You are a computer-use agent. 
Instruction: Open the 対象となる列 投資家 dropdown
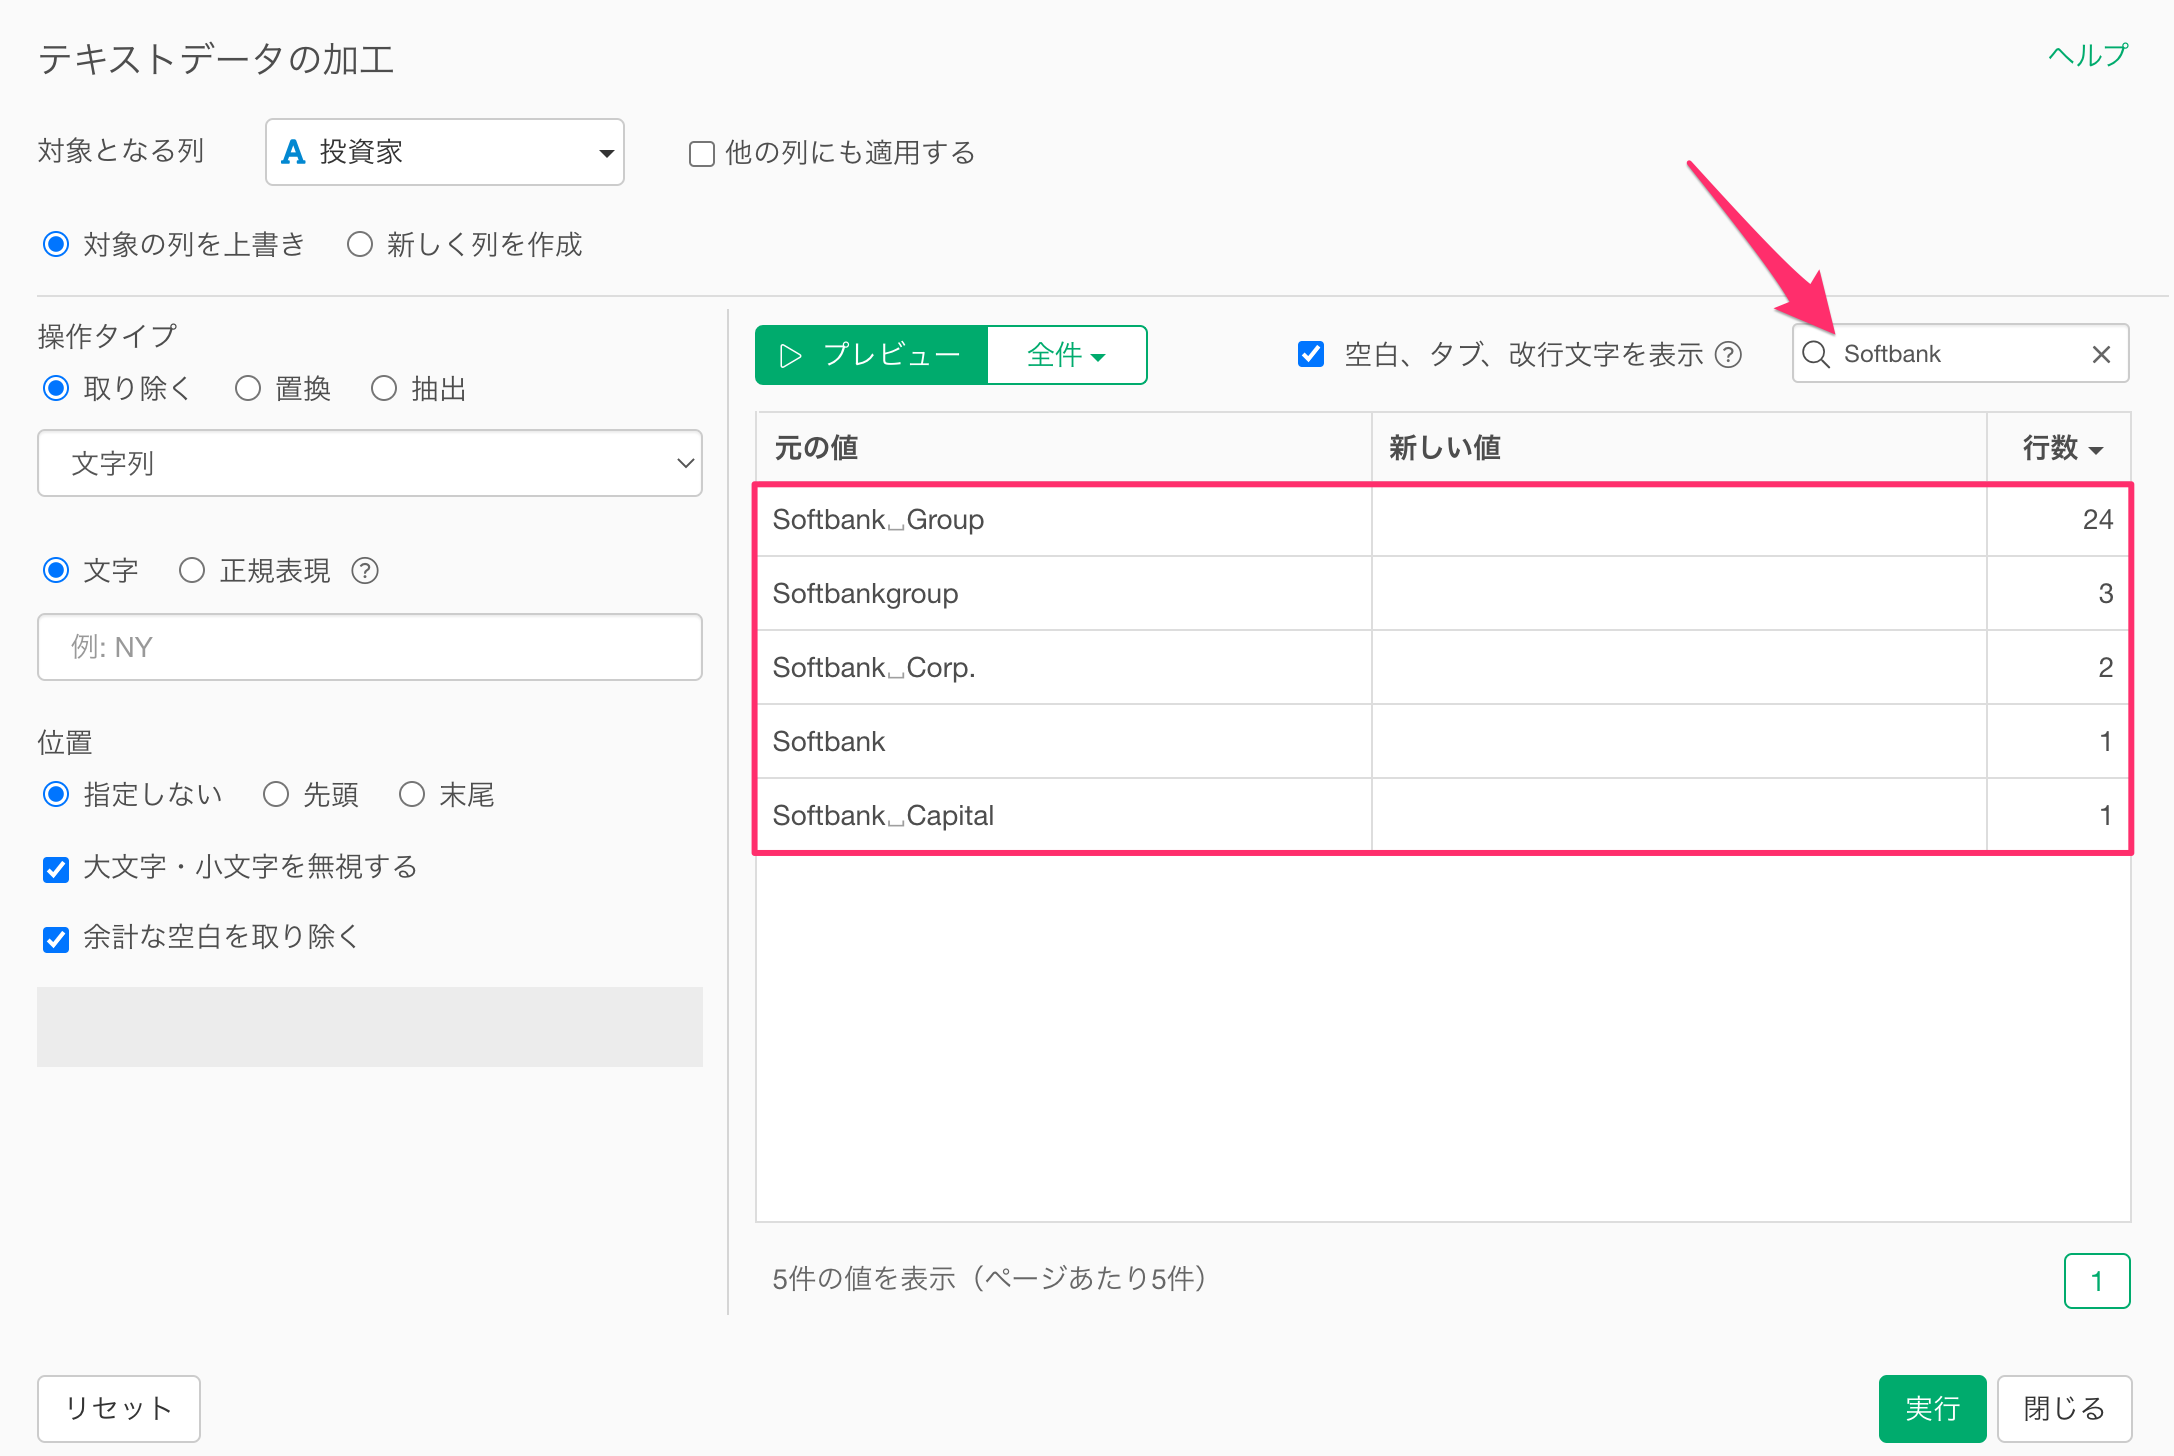click(x=445, y=152)
